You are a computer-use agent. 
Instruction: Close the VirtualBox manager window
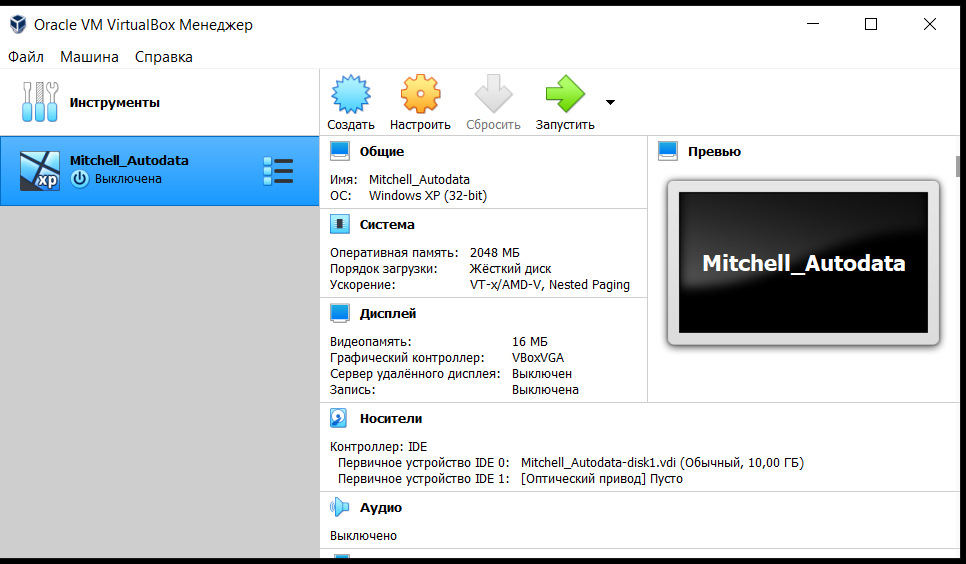(x=930, y=24)
